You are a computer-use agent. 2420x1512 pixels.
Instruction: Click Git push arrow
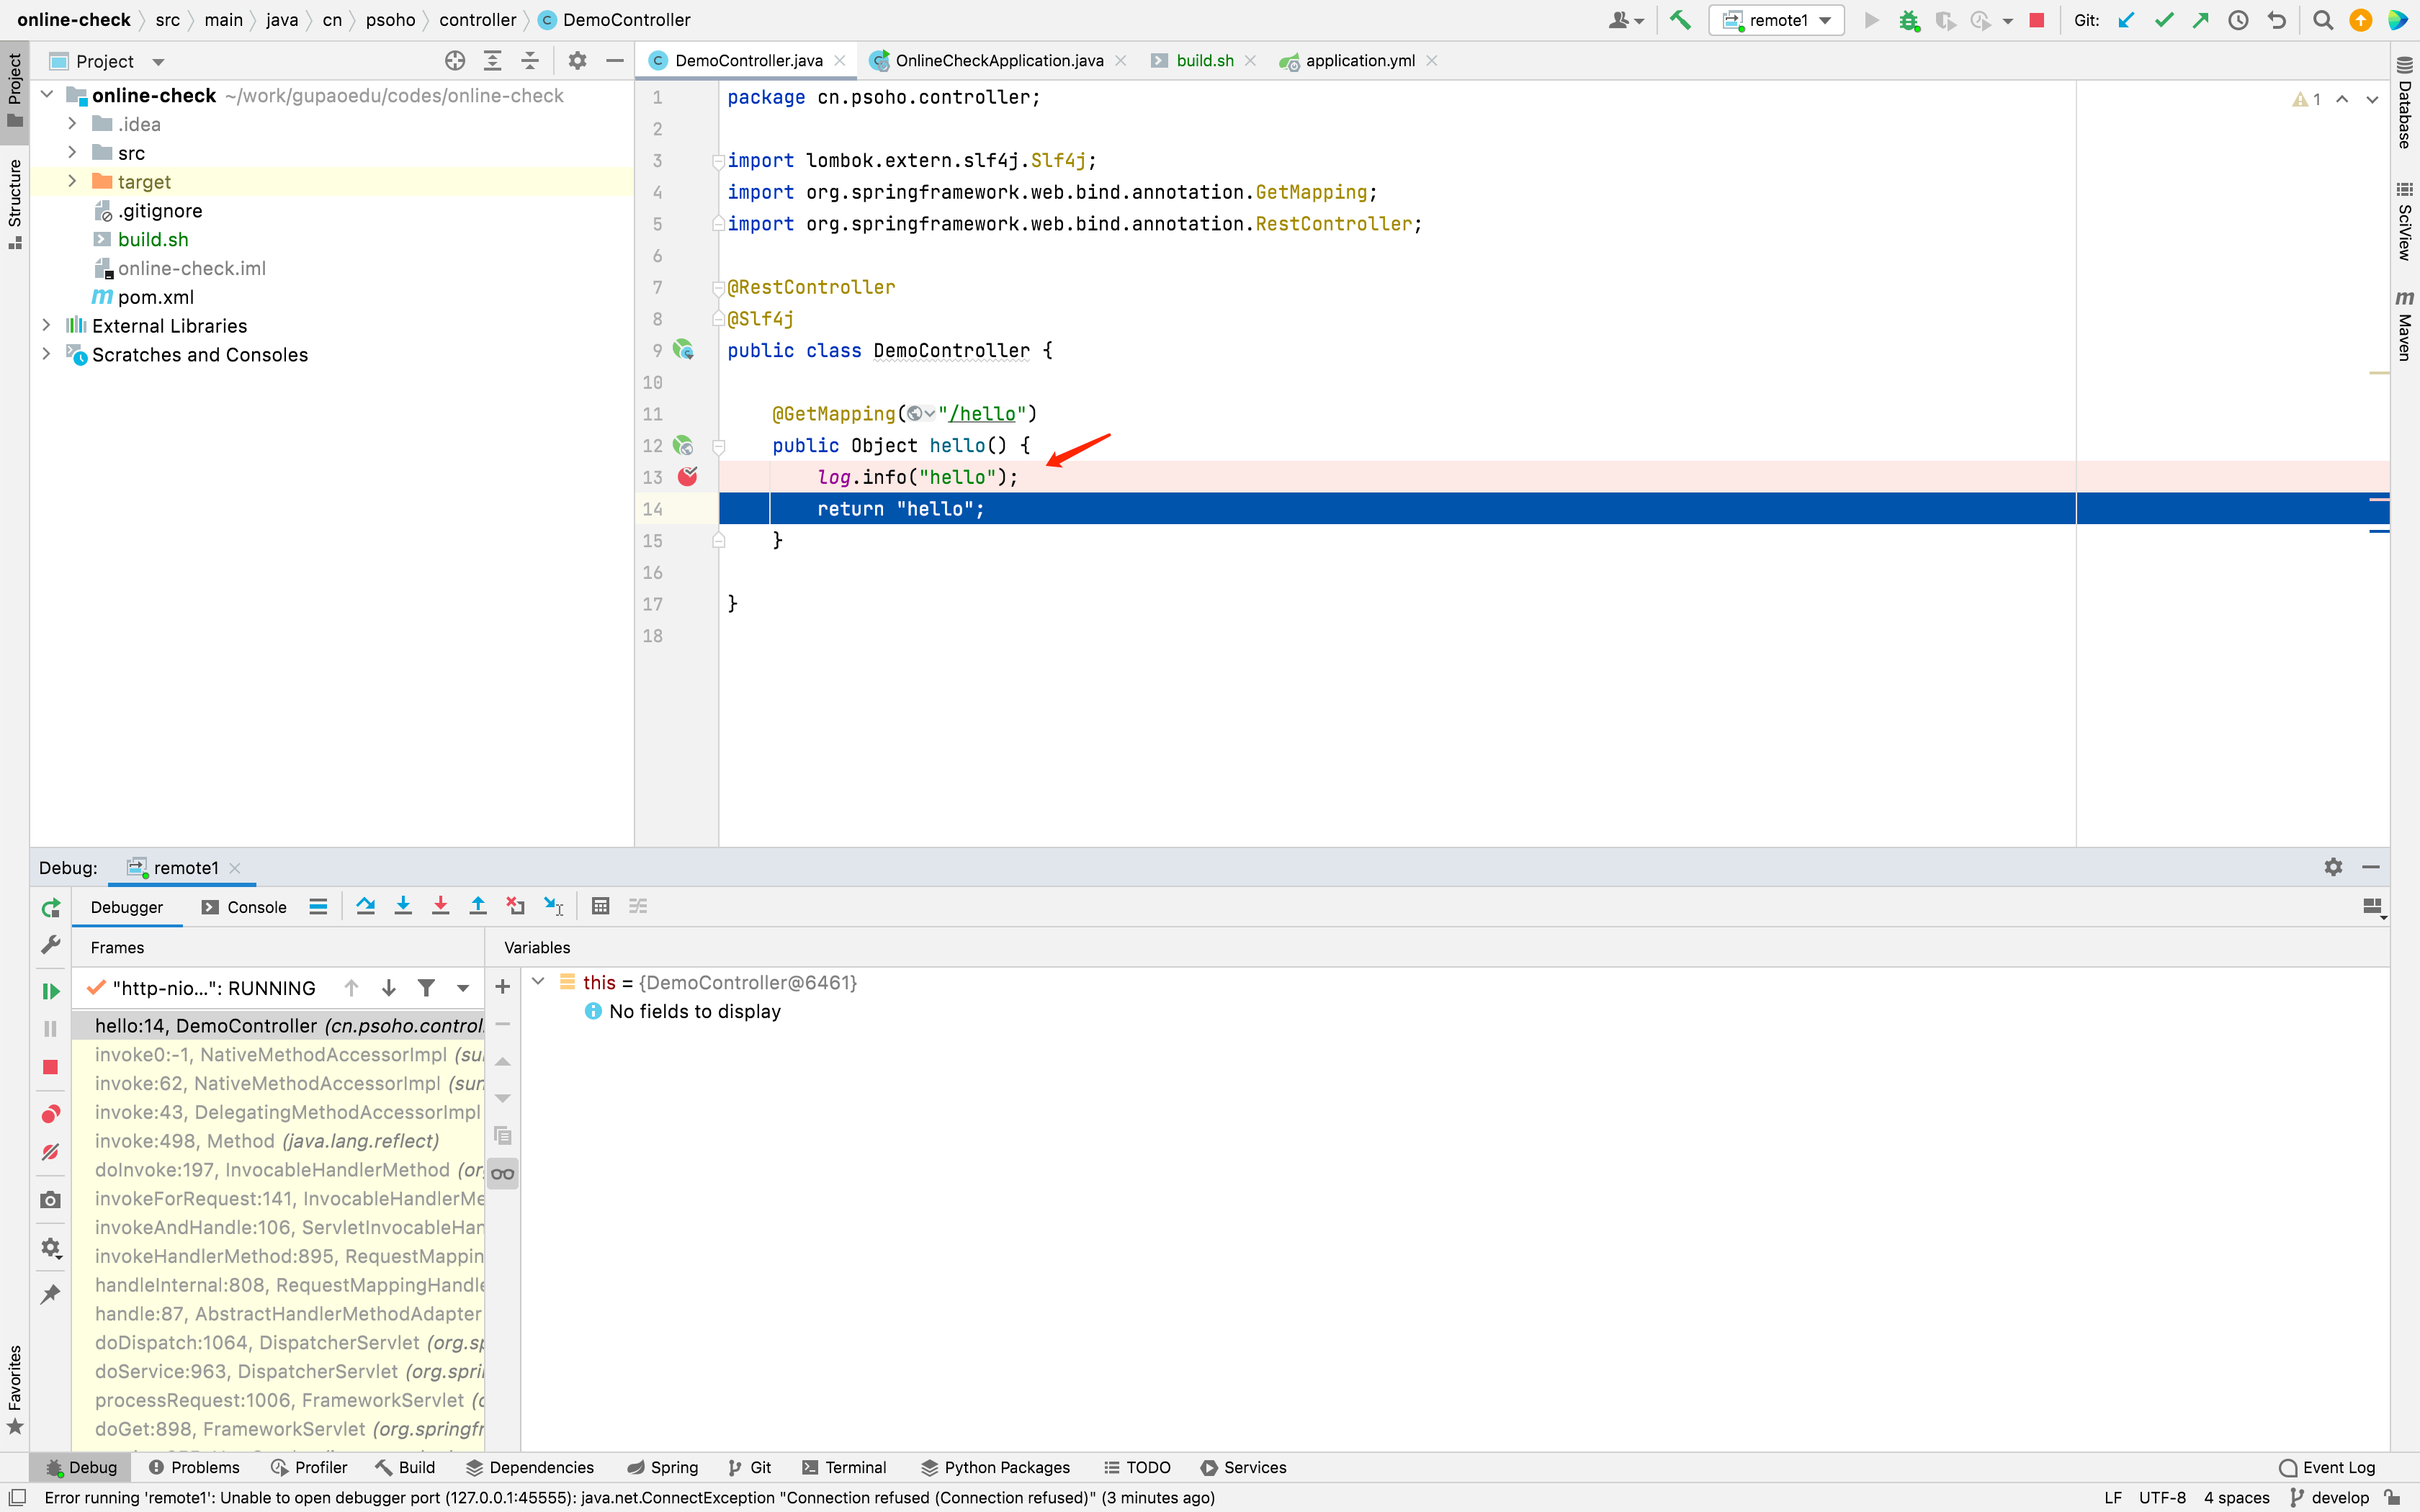pyautogui.click(x=2201, y=20)
